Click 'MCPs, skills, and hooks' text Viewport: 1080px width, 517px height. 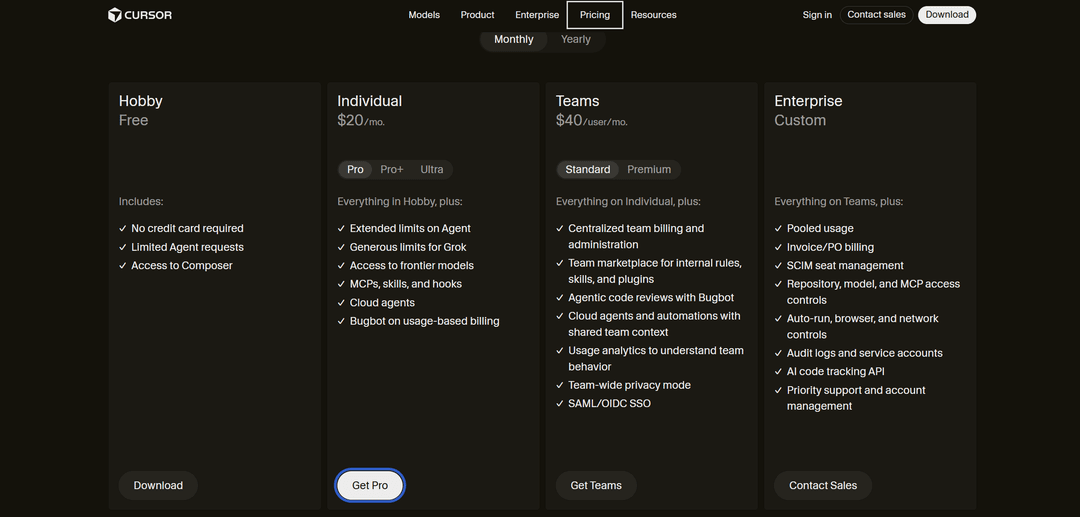click(406, 284)
